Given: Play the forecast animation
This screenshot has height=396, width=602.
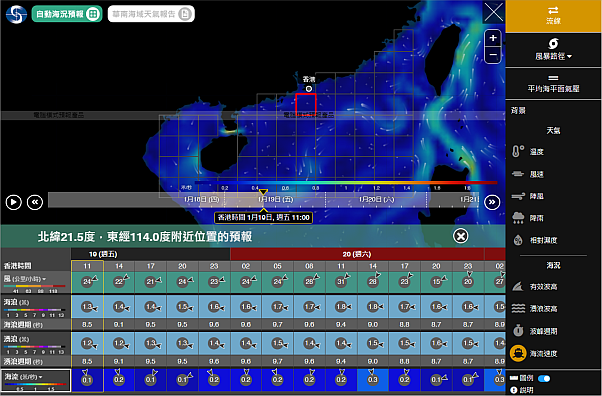Looking at the screenshot, I should tap(13, 202).
